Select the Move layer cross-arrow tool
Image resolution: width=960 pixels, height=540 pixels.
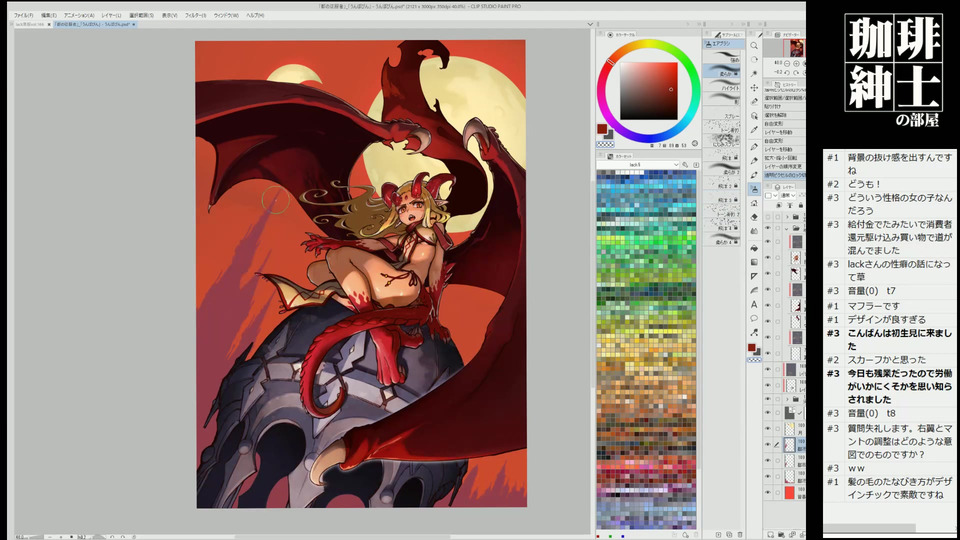coord(754,88)
